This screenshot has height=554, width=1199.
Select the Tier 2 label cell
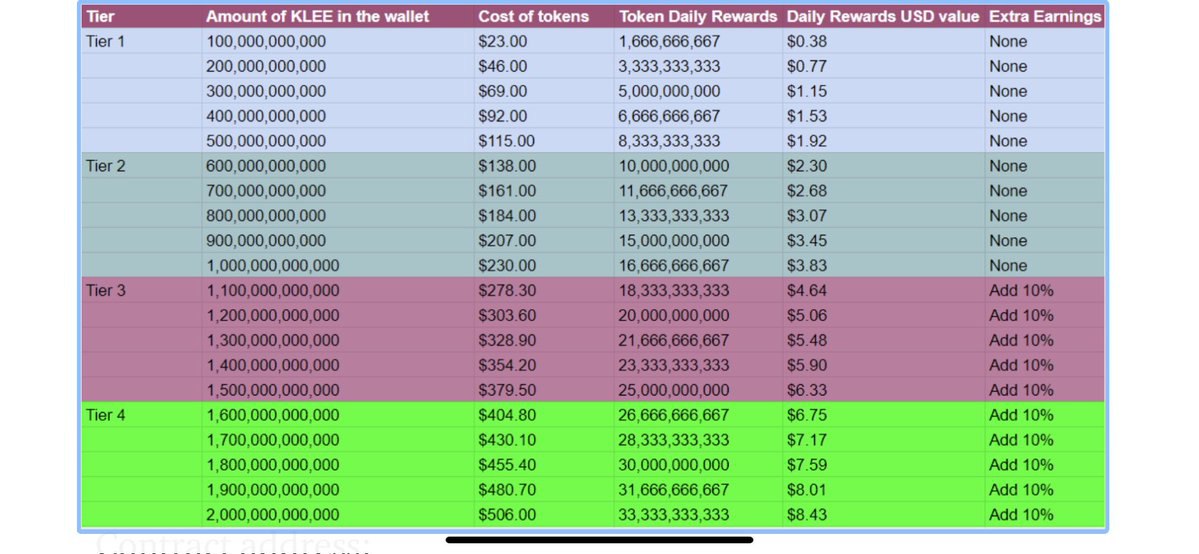pyautogui.click(x=106, y=166)
